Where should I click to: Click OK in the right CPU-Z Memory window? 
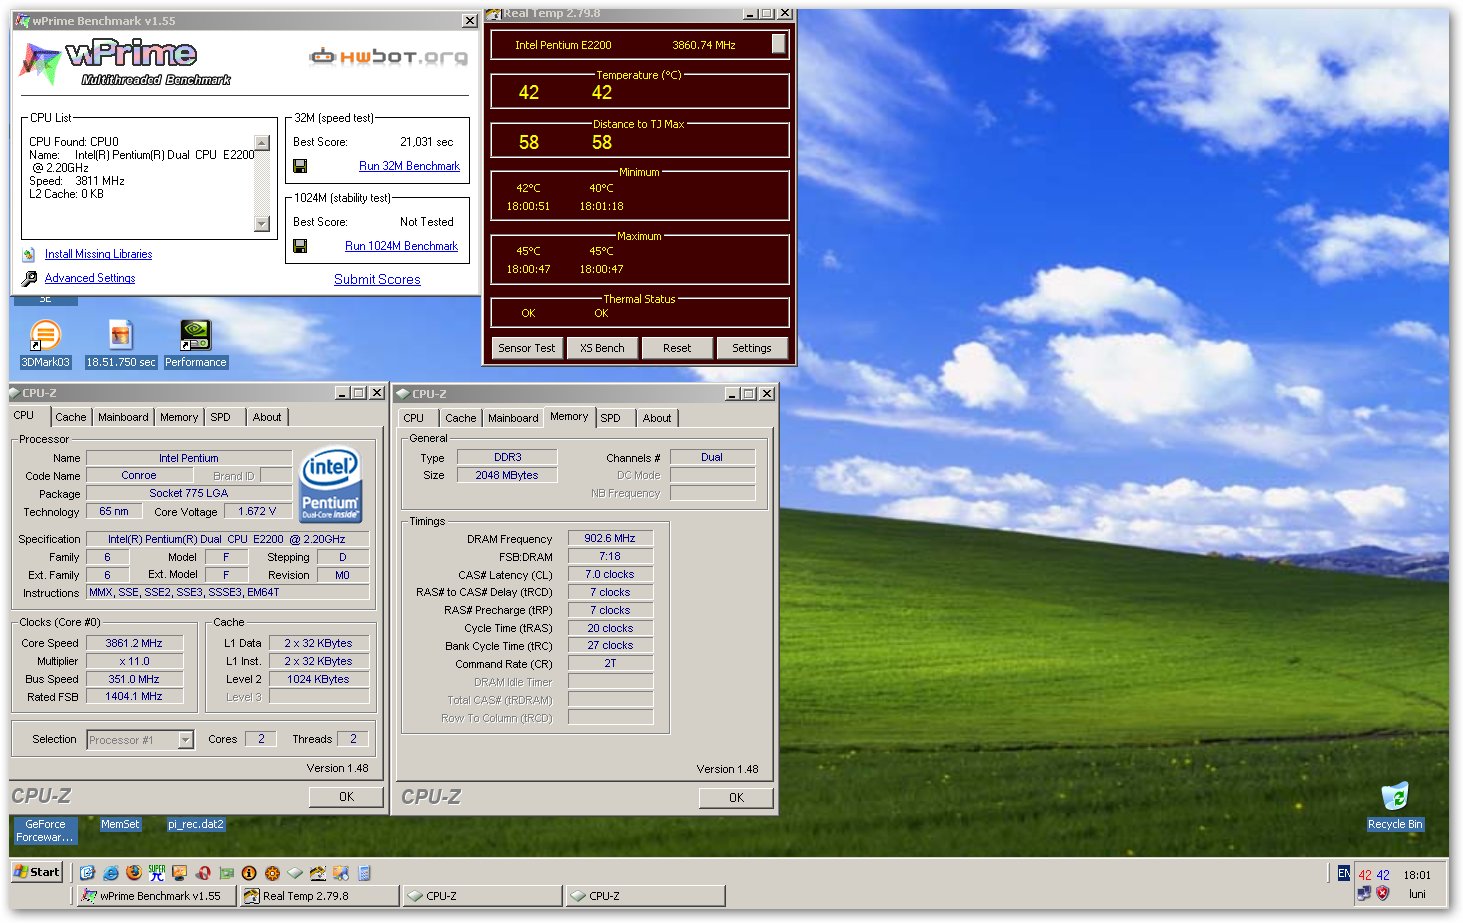point(736,798)
